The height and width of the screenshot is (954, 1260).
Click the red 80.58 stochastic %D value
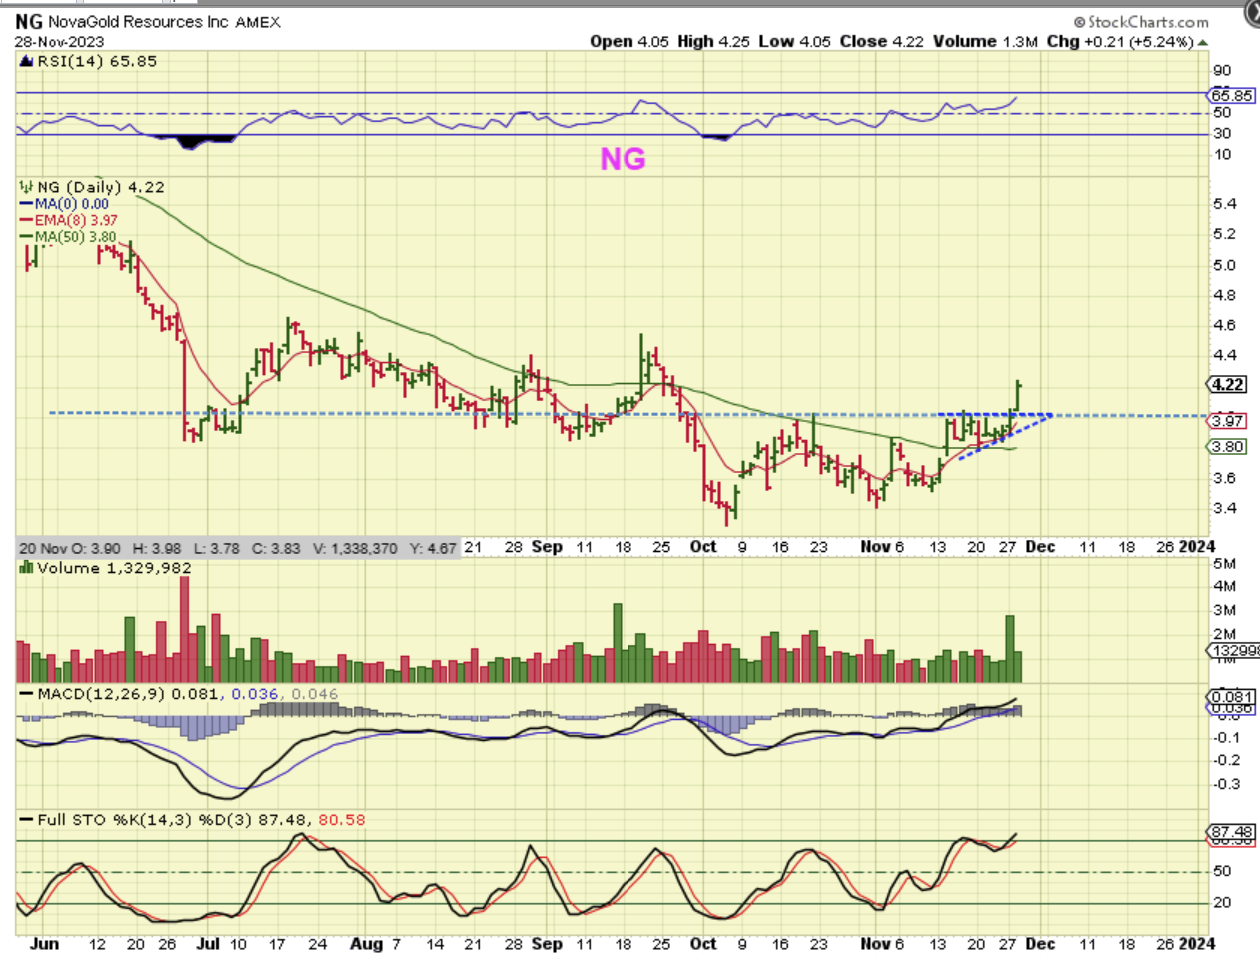pyautogui.click(x=341, y=820)
